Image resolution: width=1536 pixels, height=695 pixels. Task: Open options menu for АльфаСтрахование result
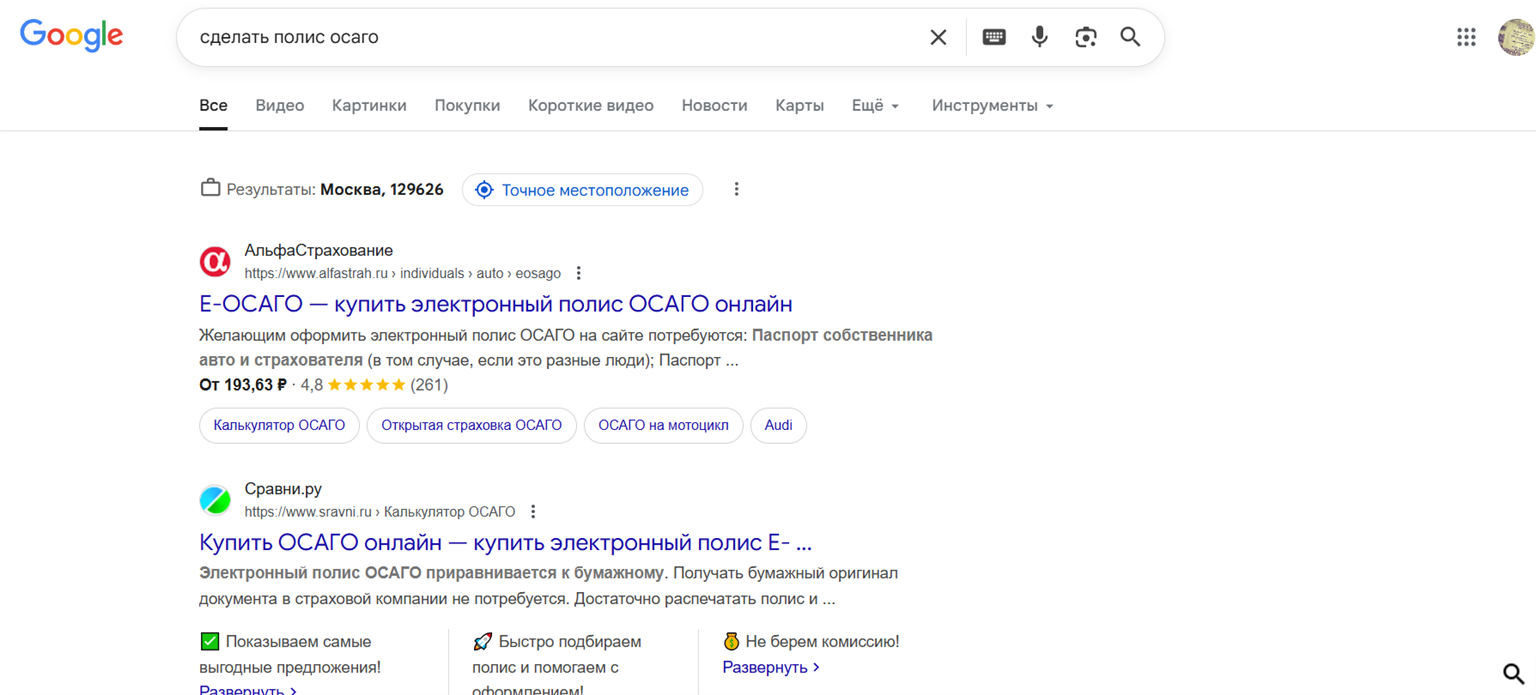click(x=578, y=273)
